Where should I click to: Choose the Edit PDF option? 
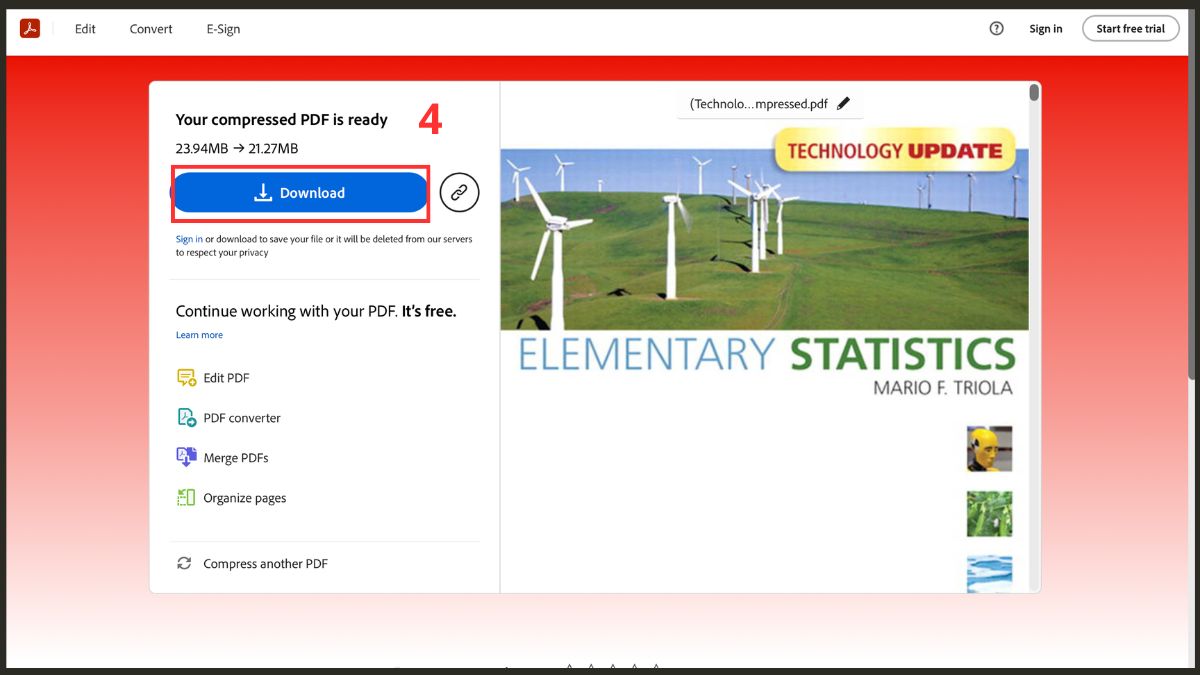tap(226, 378)
